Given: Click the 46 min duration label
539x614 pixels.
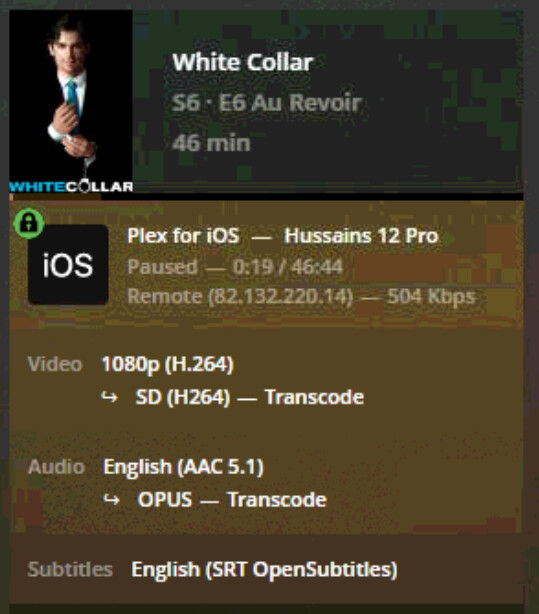Looking at the screenshot, I should coord(211,143).
